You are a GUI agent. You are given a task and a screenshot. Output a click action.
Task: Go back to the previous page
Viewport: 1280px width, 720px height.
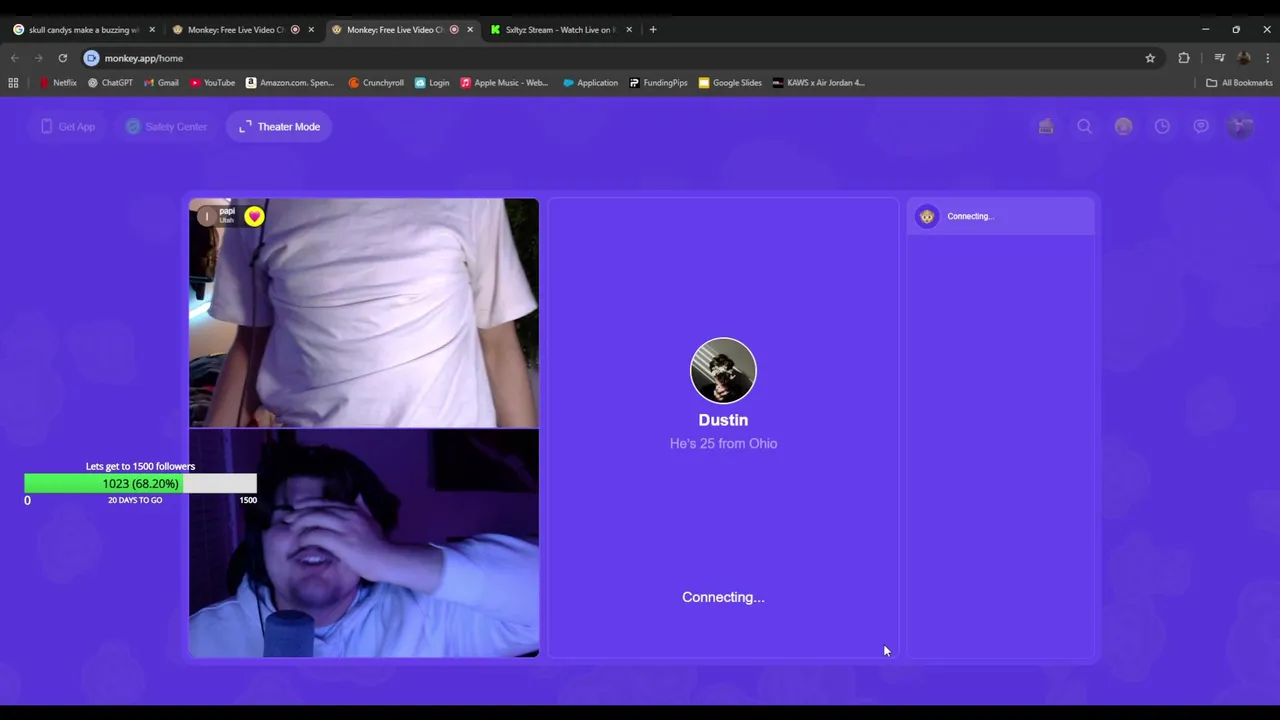(x=15, y=58)
